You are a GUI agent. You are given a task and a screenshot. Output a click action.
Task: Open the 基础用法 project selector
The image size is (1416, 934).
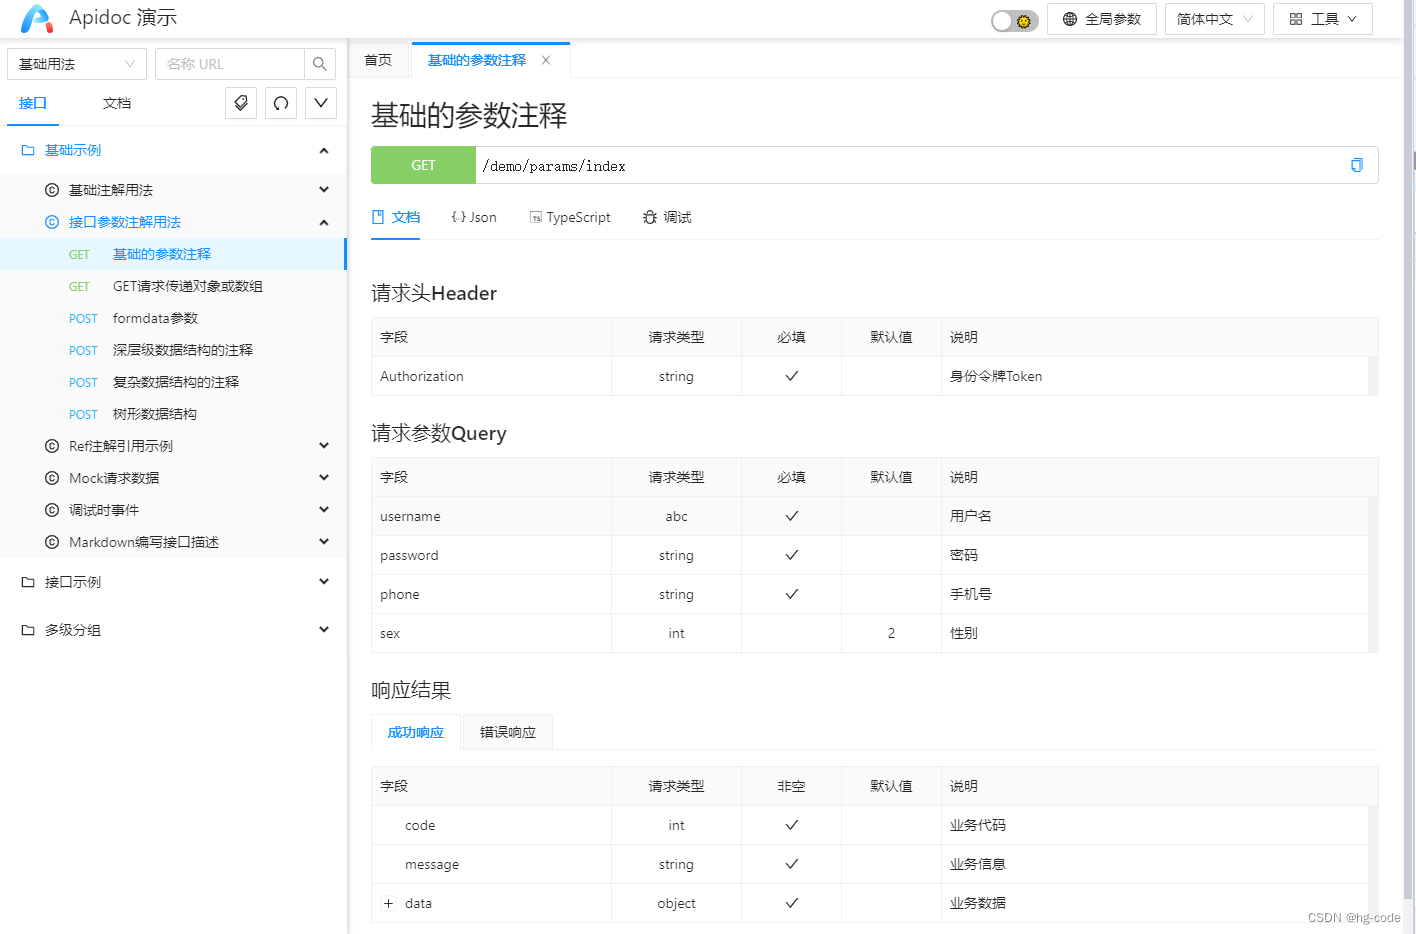(77, 64)
